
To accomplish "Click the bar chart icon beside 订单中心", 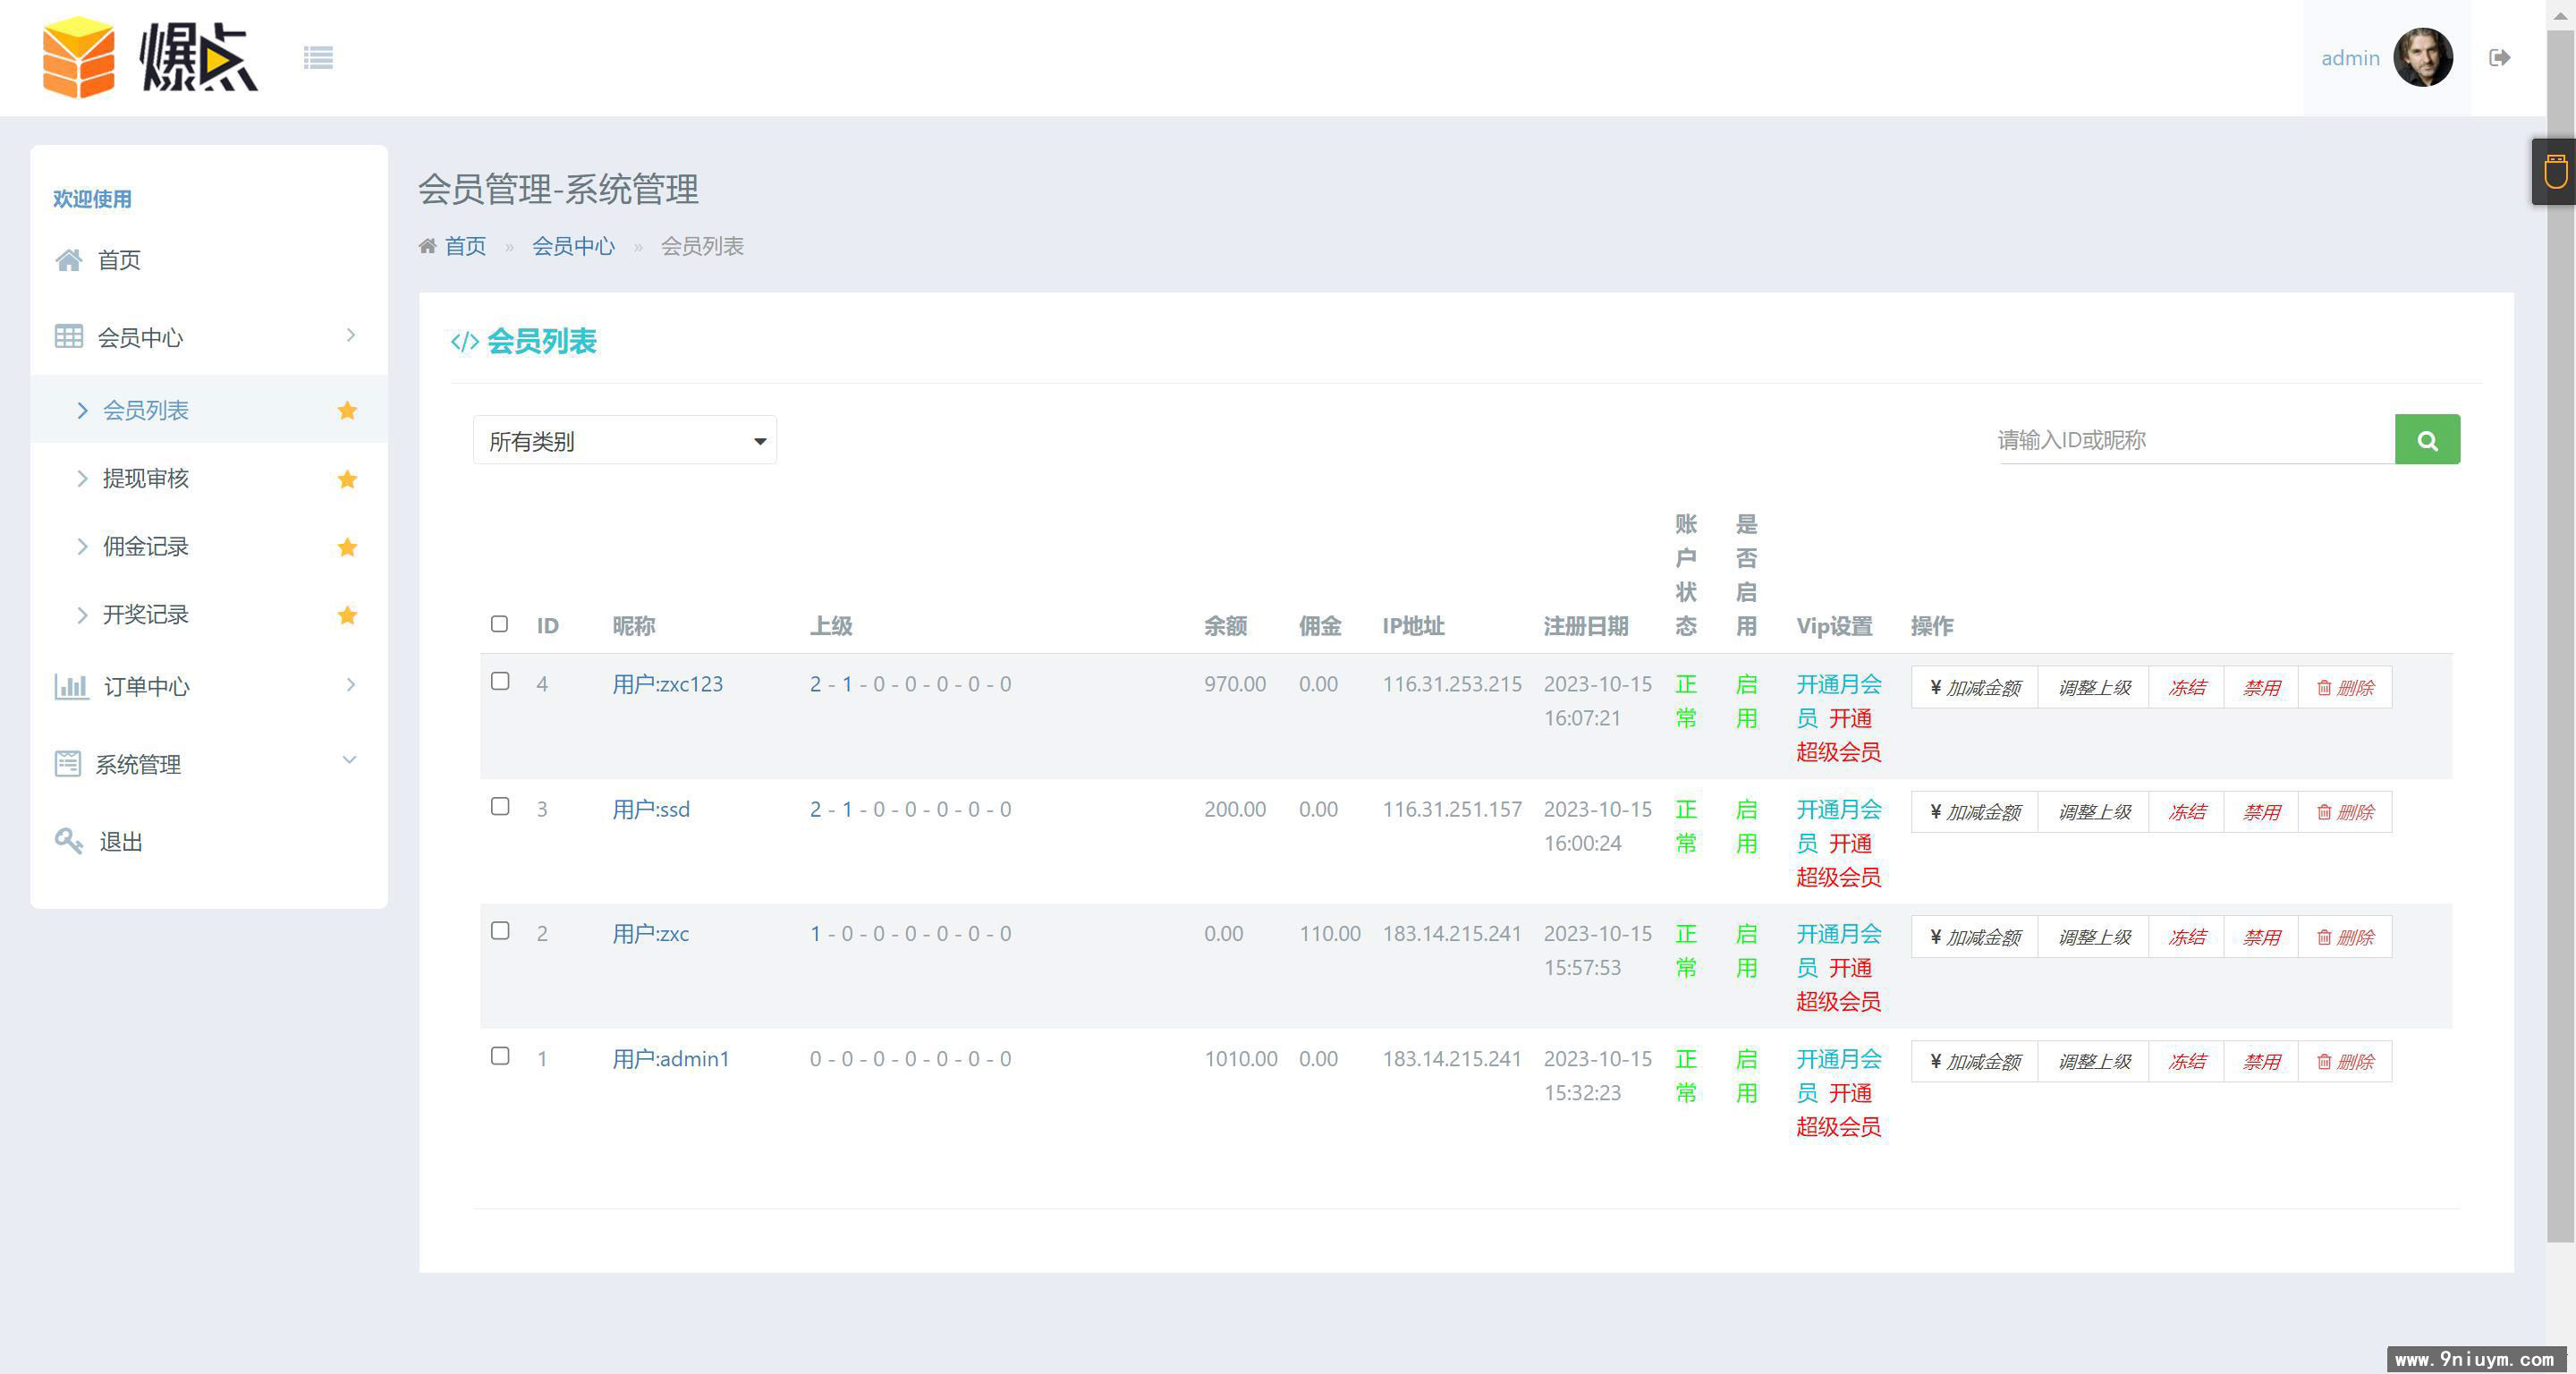I will 71,686.
